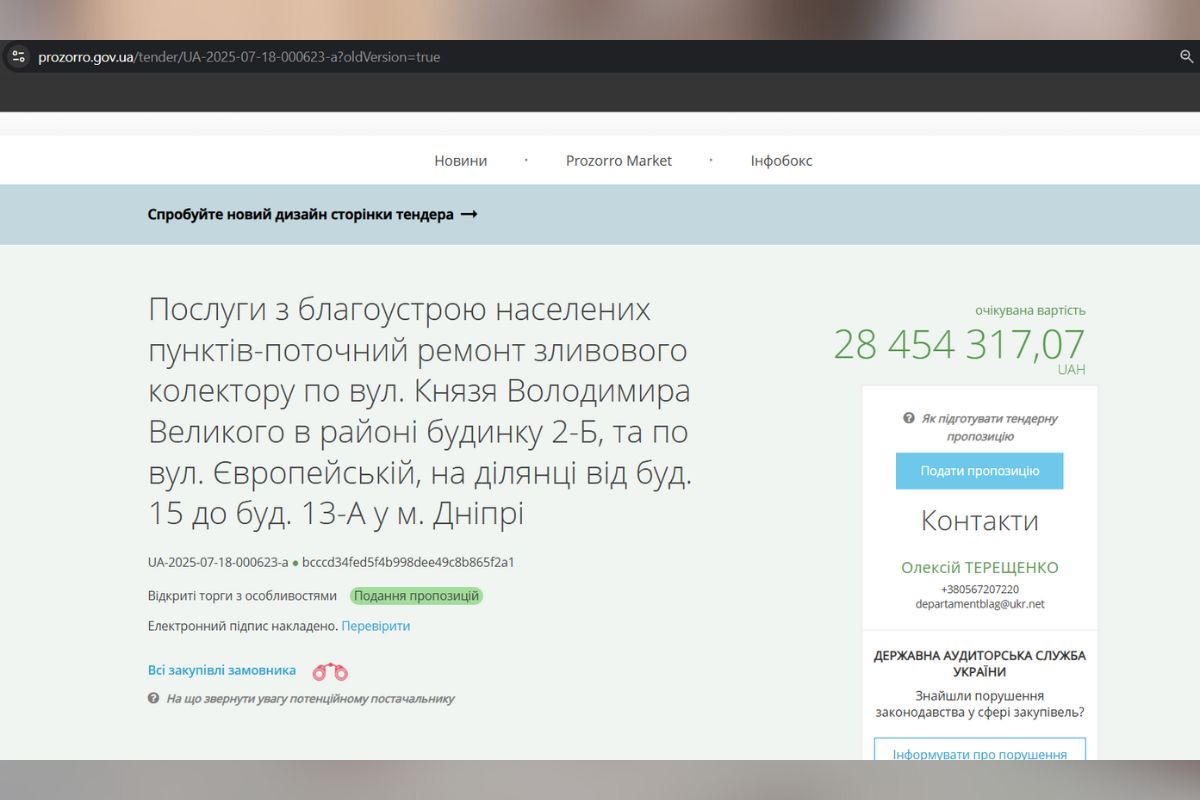Click the phone number +380567207220
1200x800 pixels.
pyautogui.click(x=978, y=588)
